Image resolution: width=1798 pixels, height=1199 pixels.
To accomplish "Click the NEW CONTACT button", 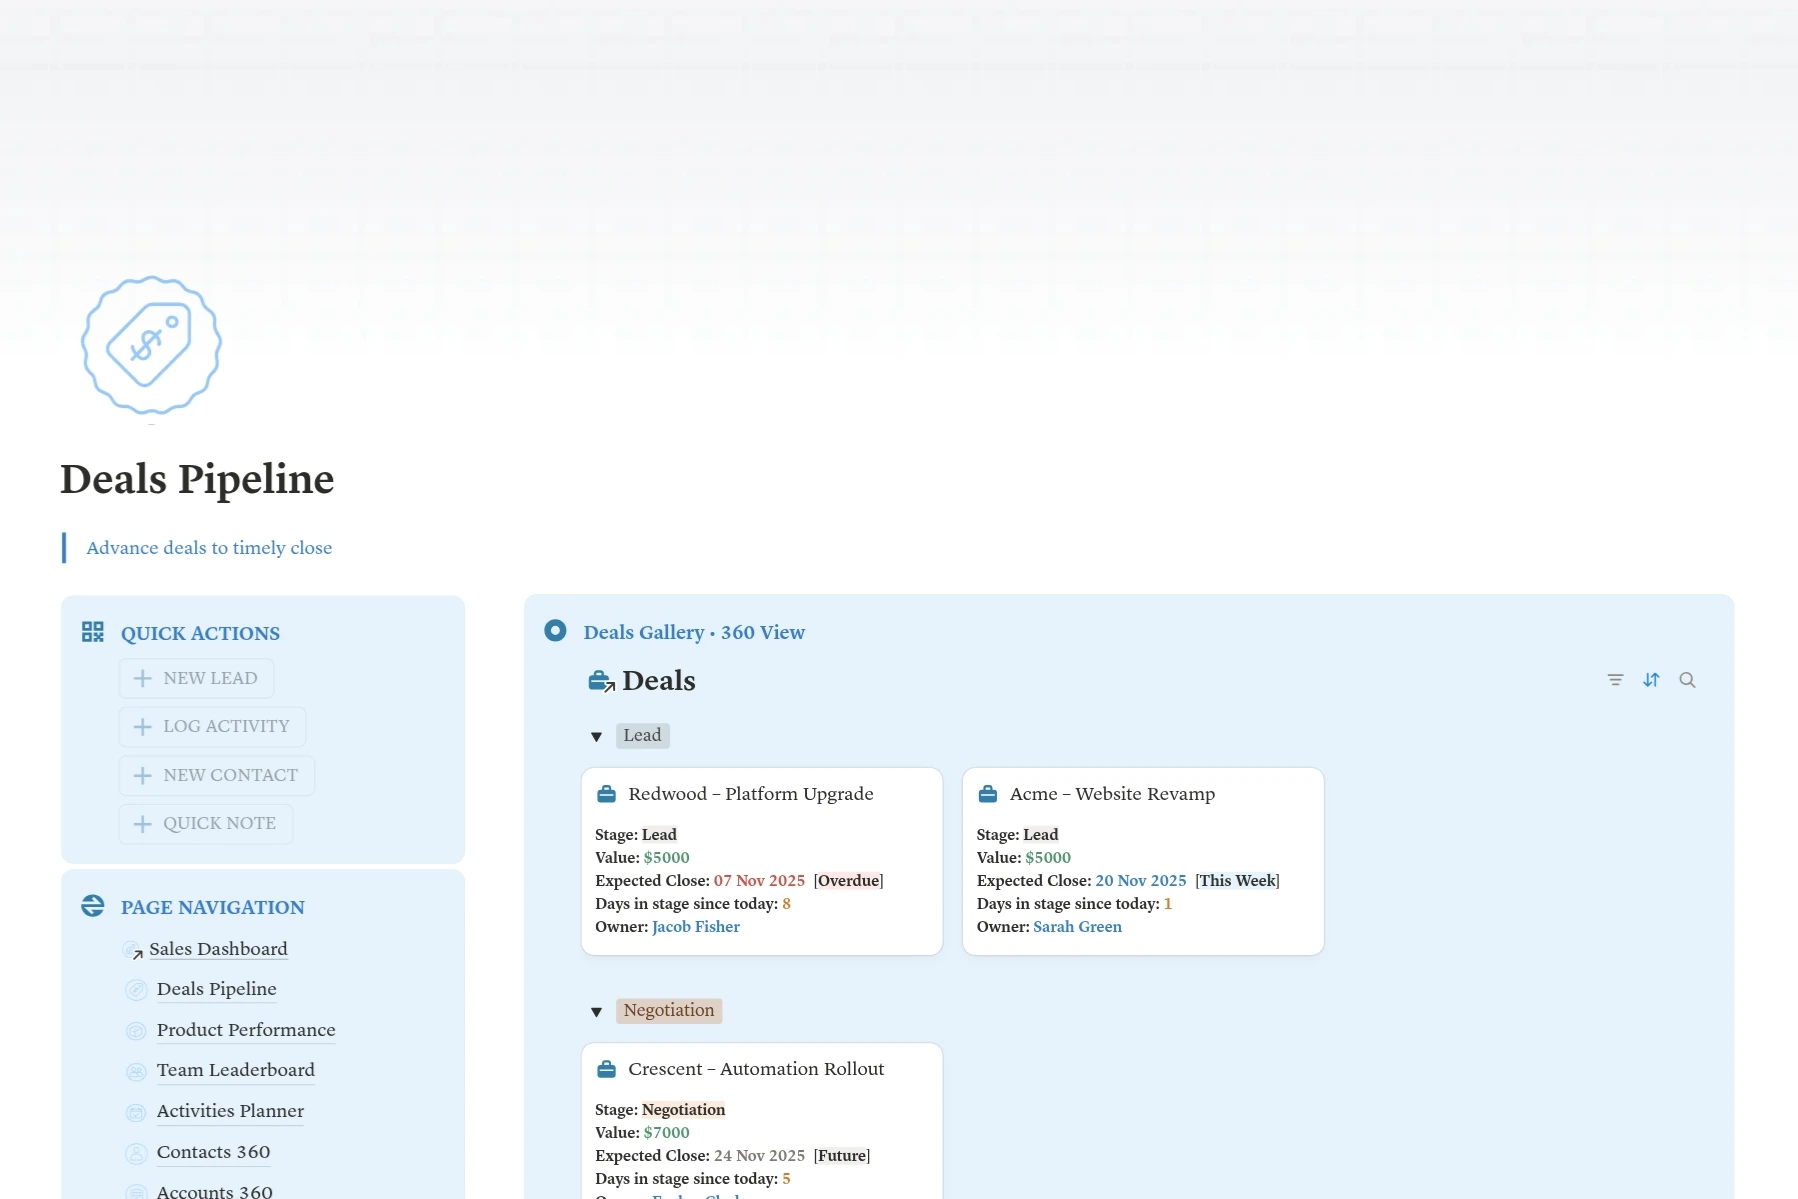I will (217, 776).
